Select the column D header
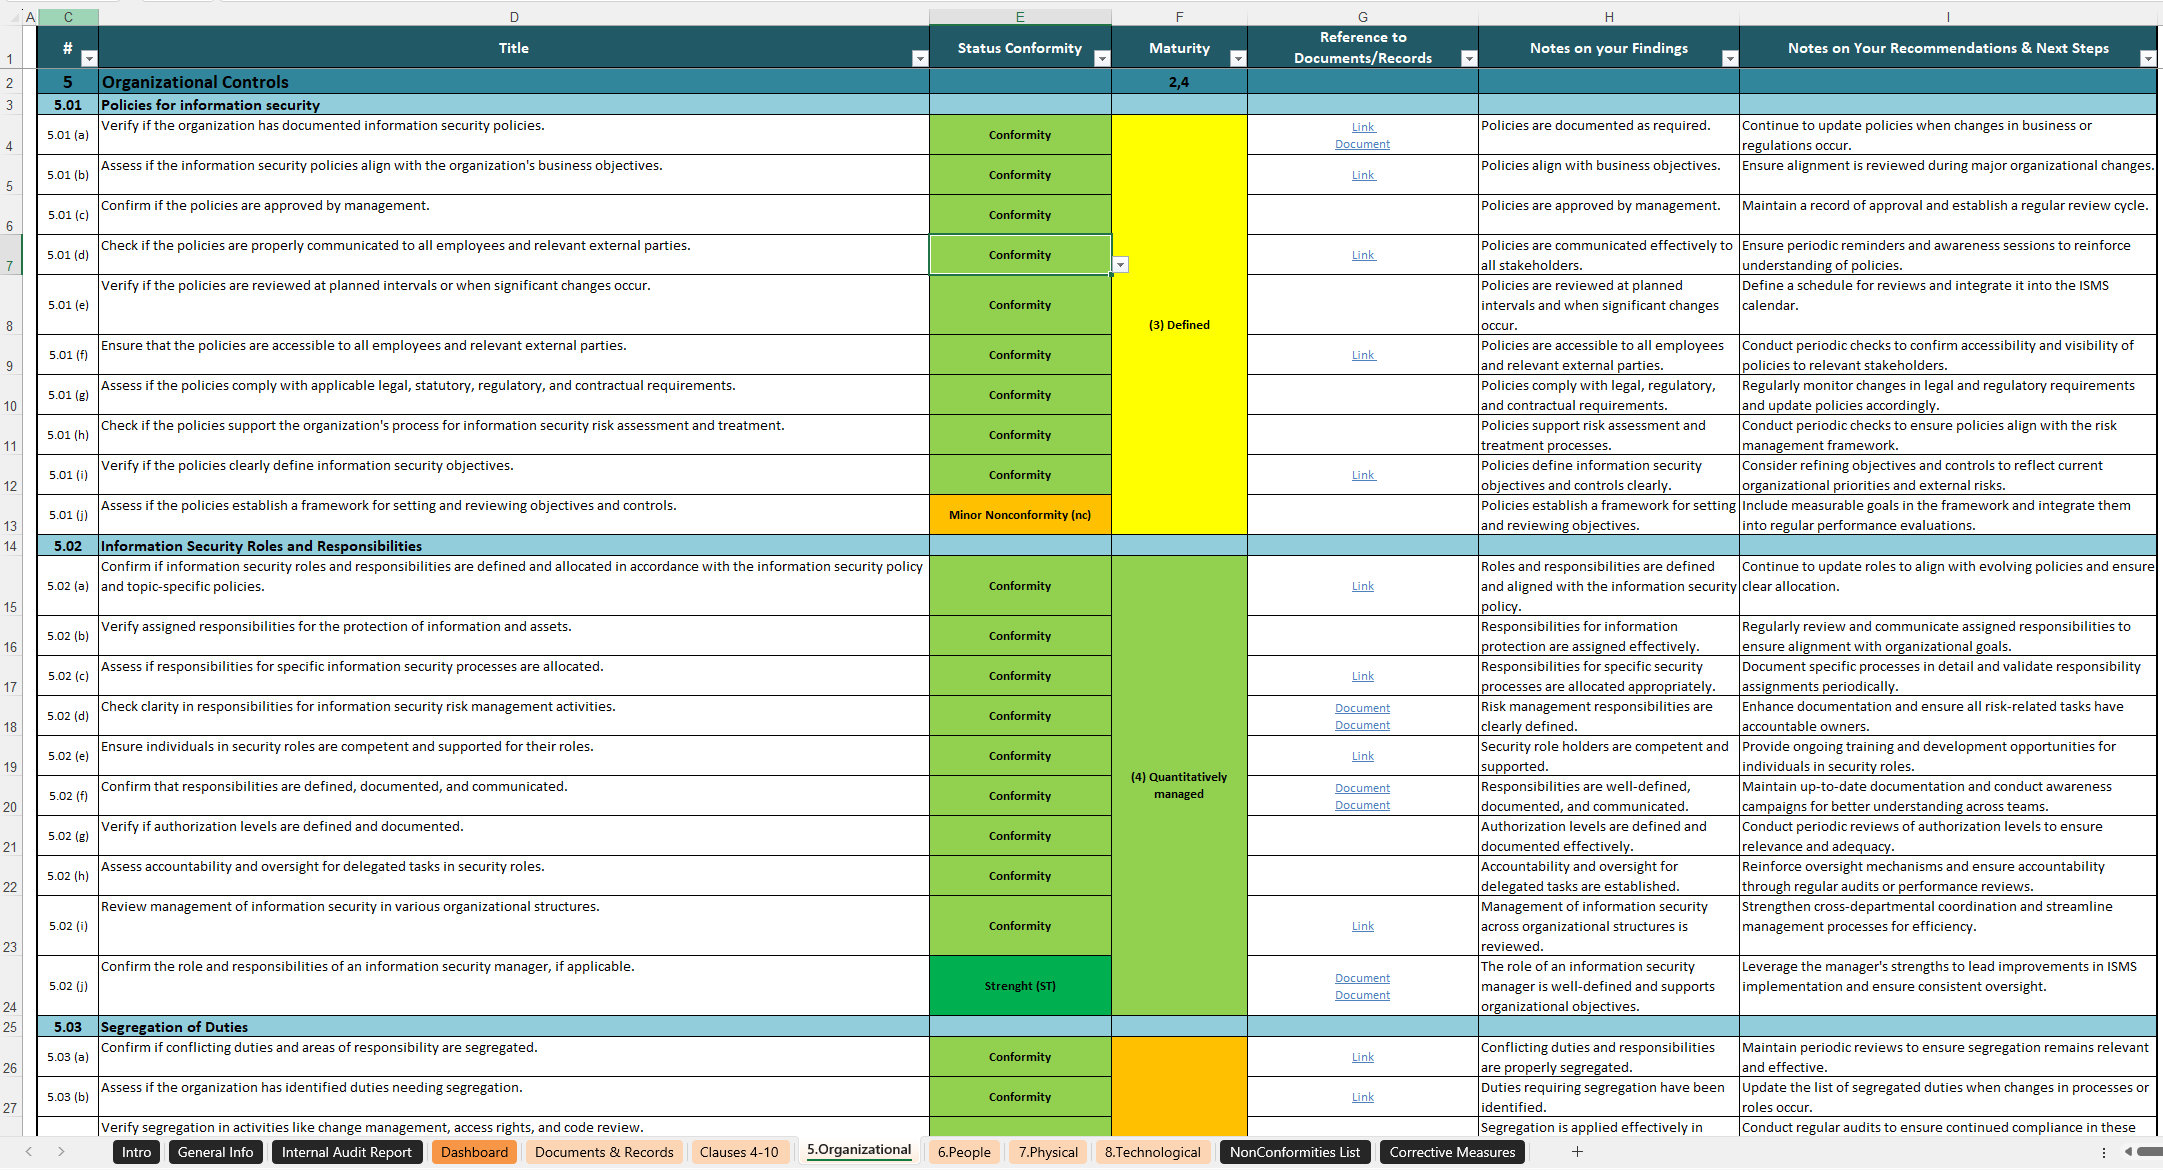The width and height of the screenshot is (2163, 1170). [x=513, y=16]
